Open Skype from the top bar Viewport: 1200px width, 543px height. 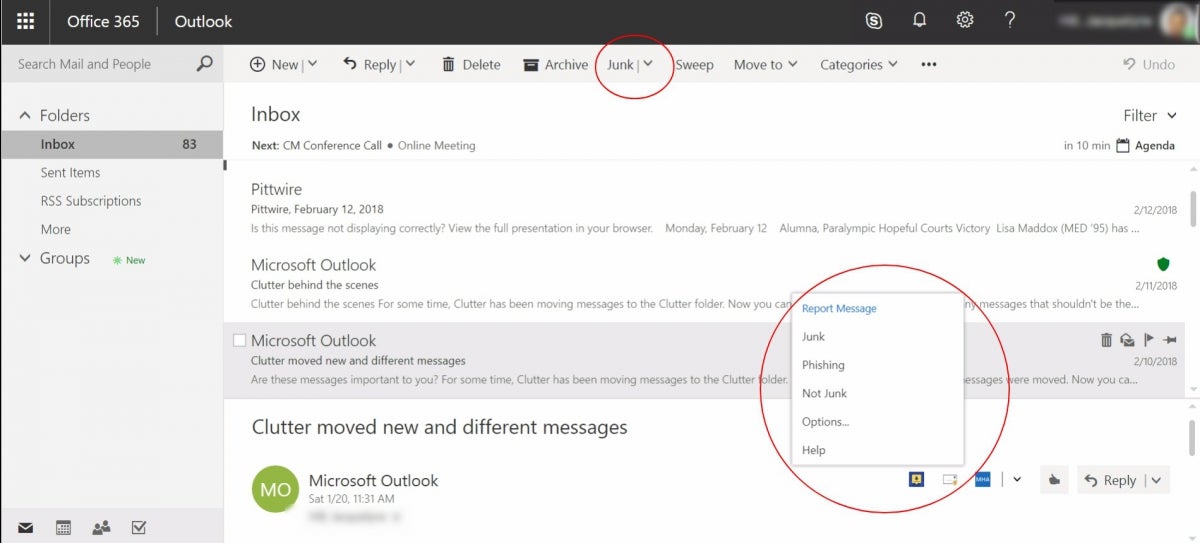point(873,21)
